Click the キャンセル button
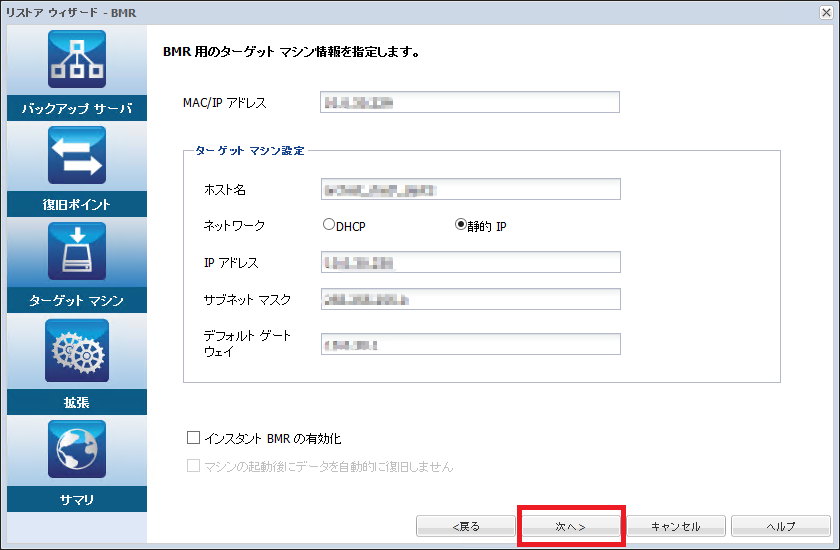The height and width of the screenshot is (550, 840). 676,526
